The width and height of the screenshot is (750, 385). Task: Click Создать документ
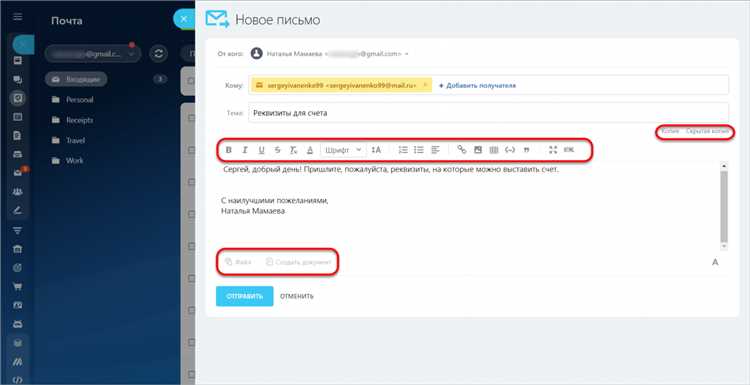tap(298, 262)
